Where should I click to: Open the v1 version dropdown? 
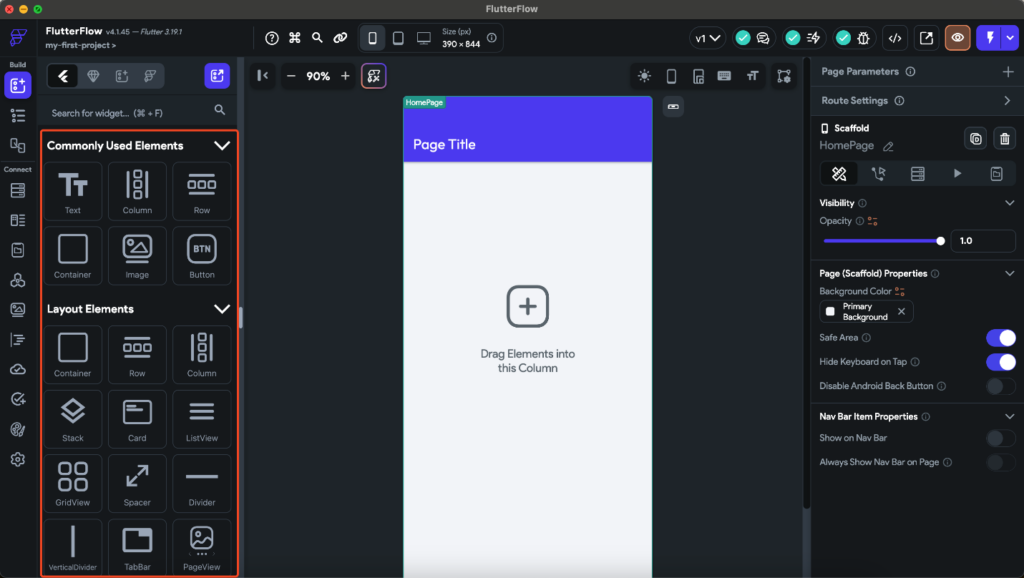tap(707, 37)
